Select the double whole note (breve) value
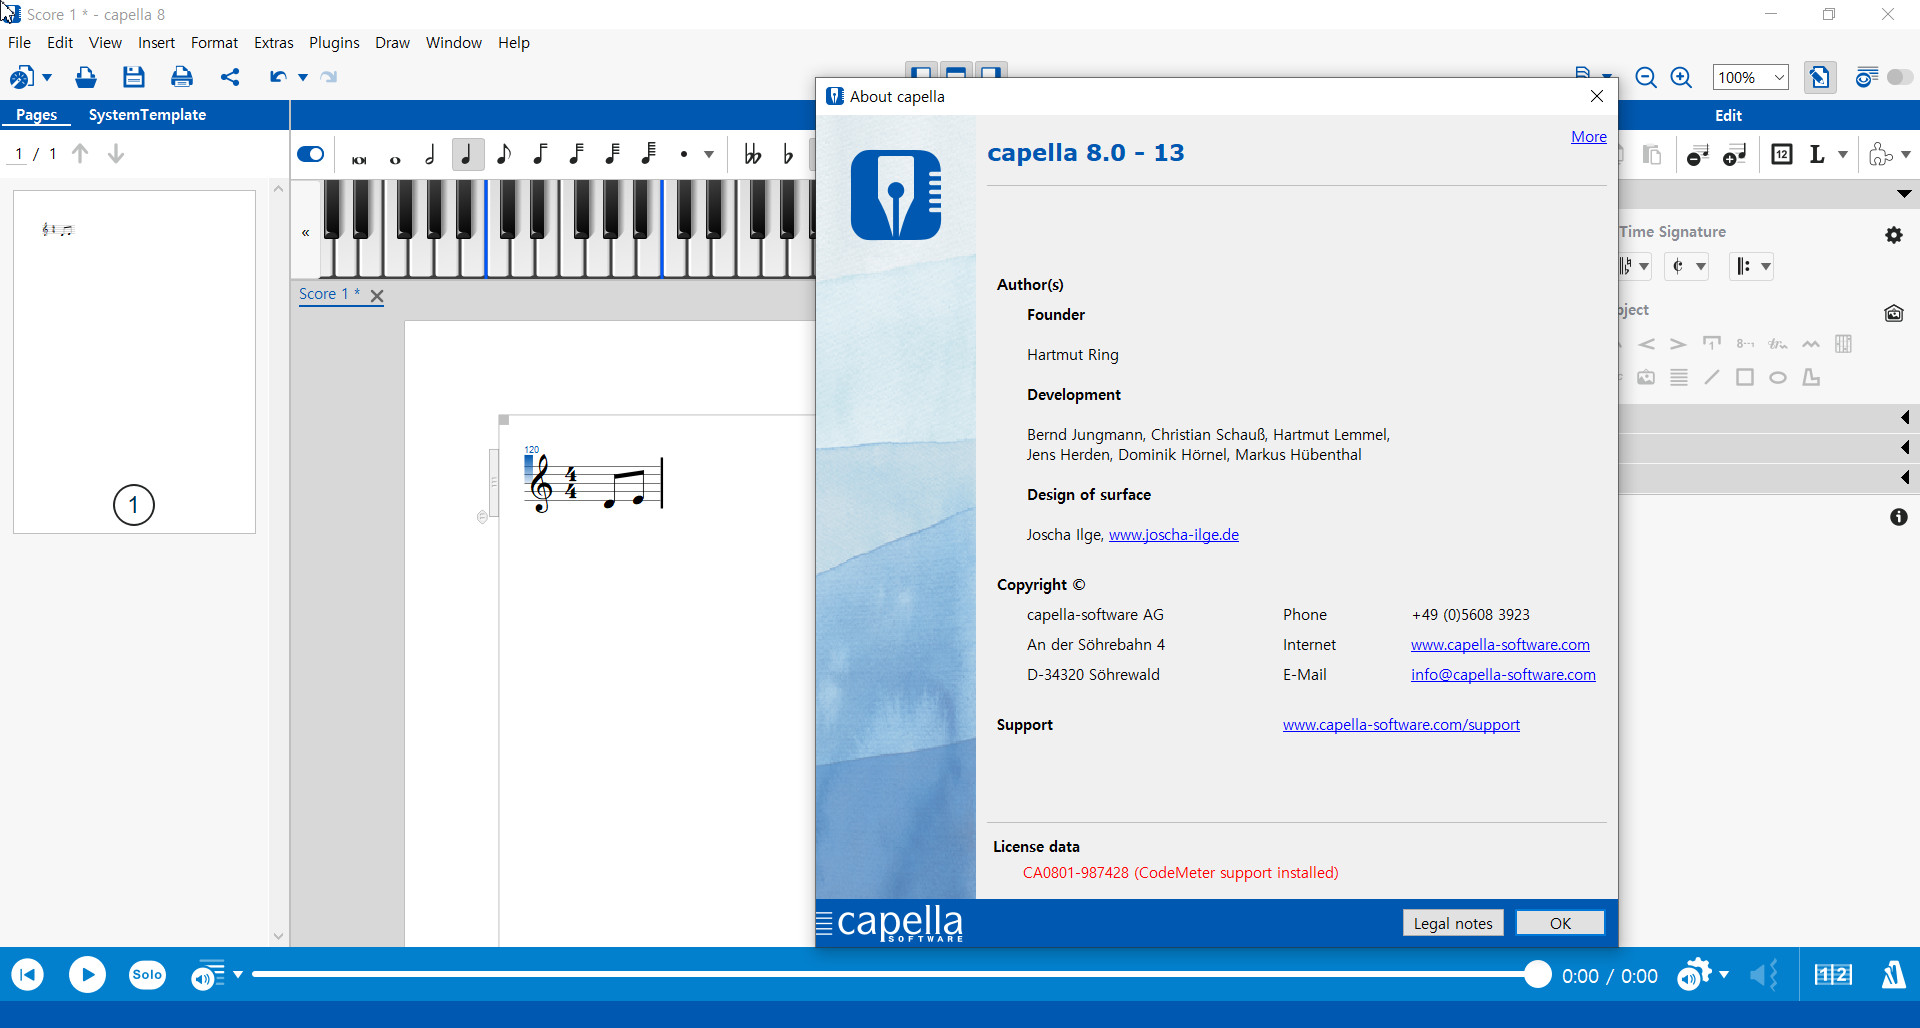This screenshot has height=1028, width=1920. click(359, 159)
